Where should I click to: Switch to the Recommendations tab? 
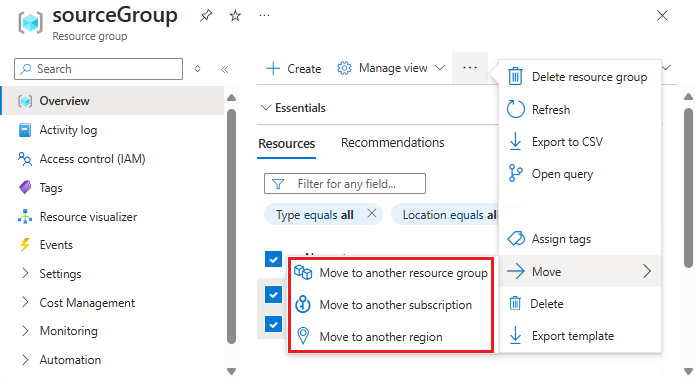point(392,143)
